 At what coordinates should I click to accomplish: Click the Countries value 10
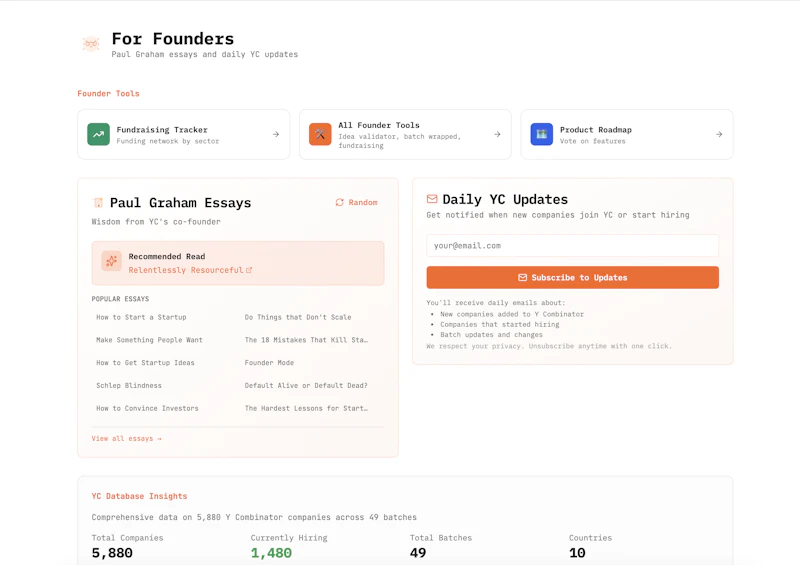(577, 553)
